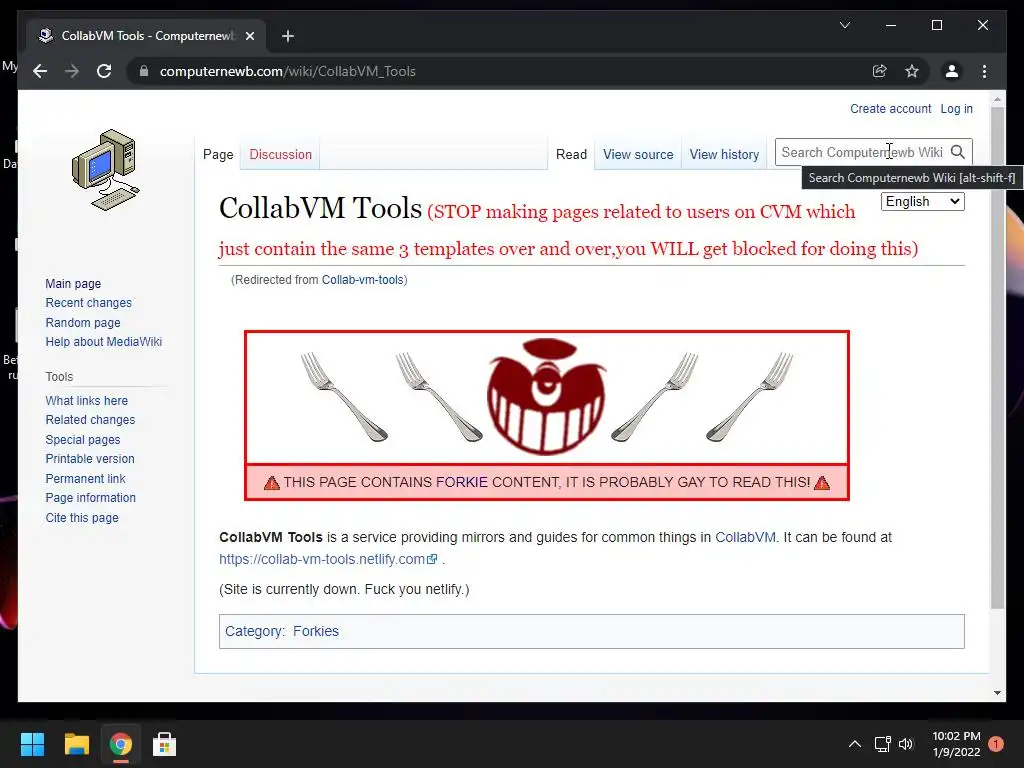Go back with browser back arrow
The width and height of the screenshot is (1024, 768).
(40, 71)
